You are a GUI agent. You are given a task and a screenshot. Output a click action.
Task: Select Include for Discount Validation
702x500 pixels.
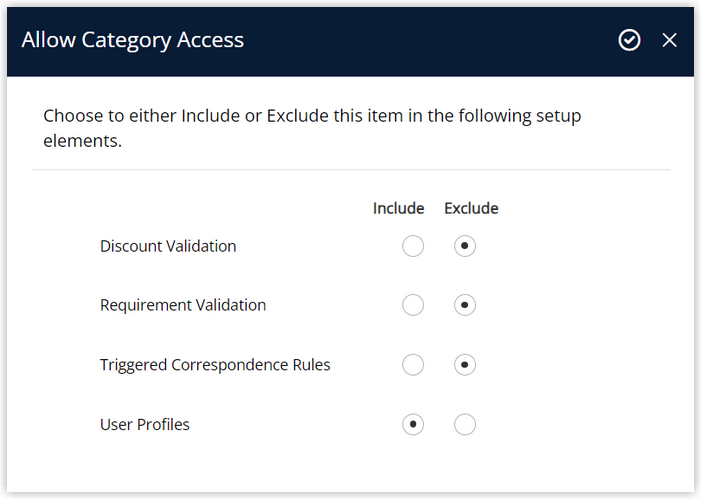click(413, 246)
